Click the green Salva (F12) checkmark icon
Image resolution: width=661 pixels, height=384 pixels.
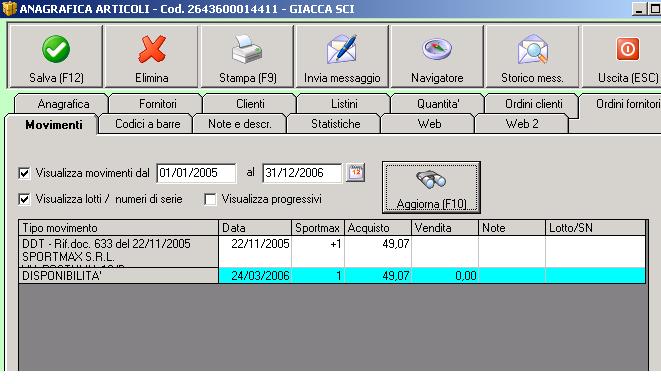[56, 49]
